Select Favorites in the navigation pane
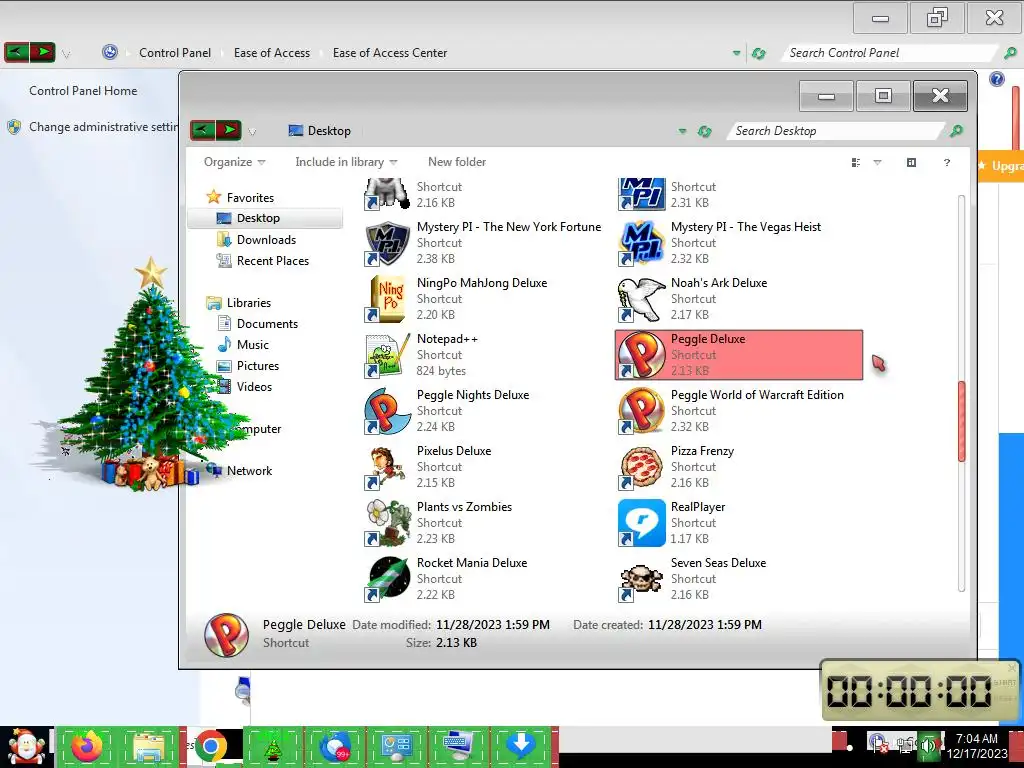Screen dimensions: 1024x768 coord(250,197)
